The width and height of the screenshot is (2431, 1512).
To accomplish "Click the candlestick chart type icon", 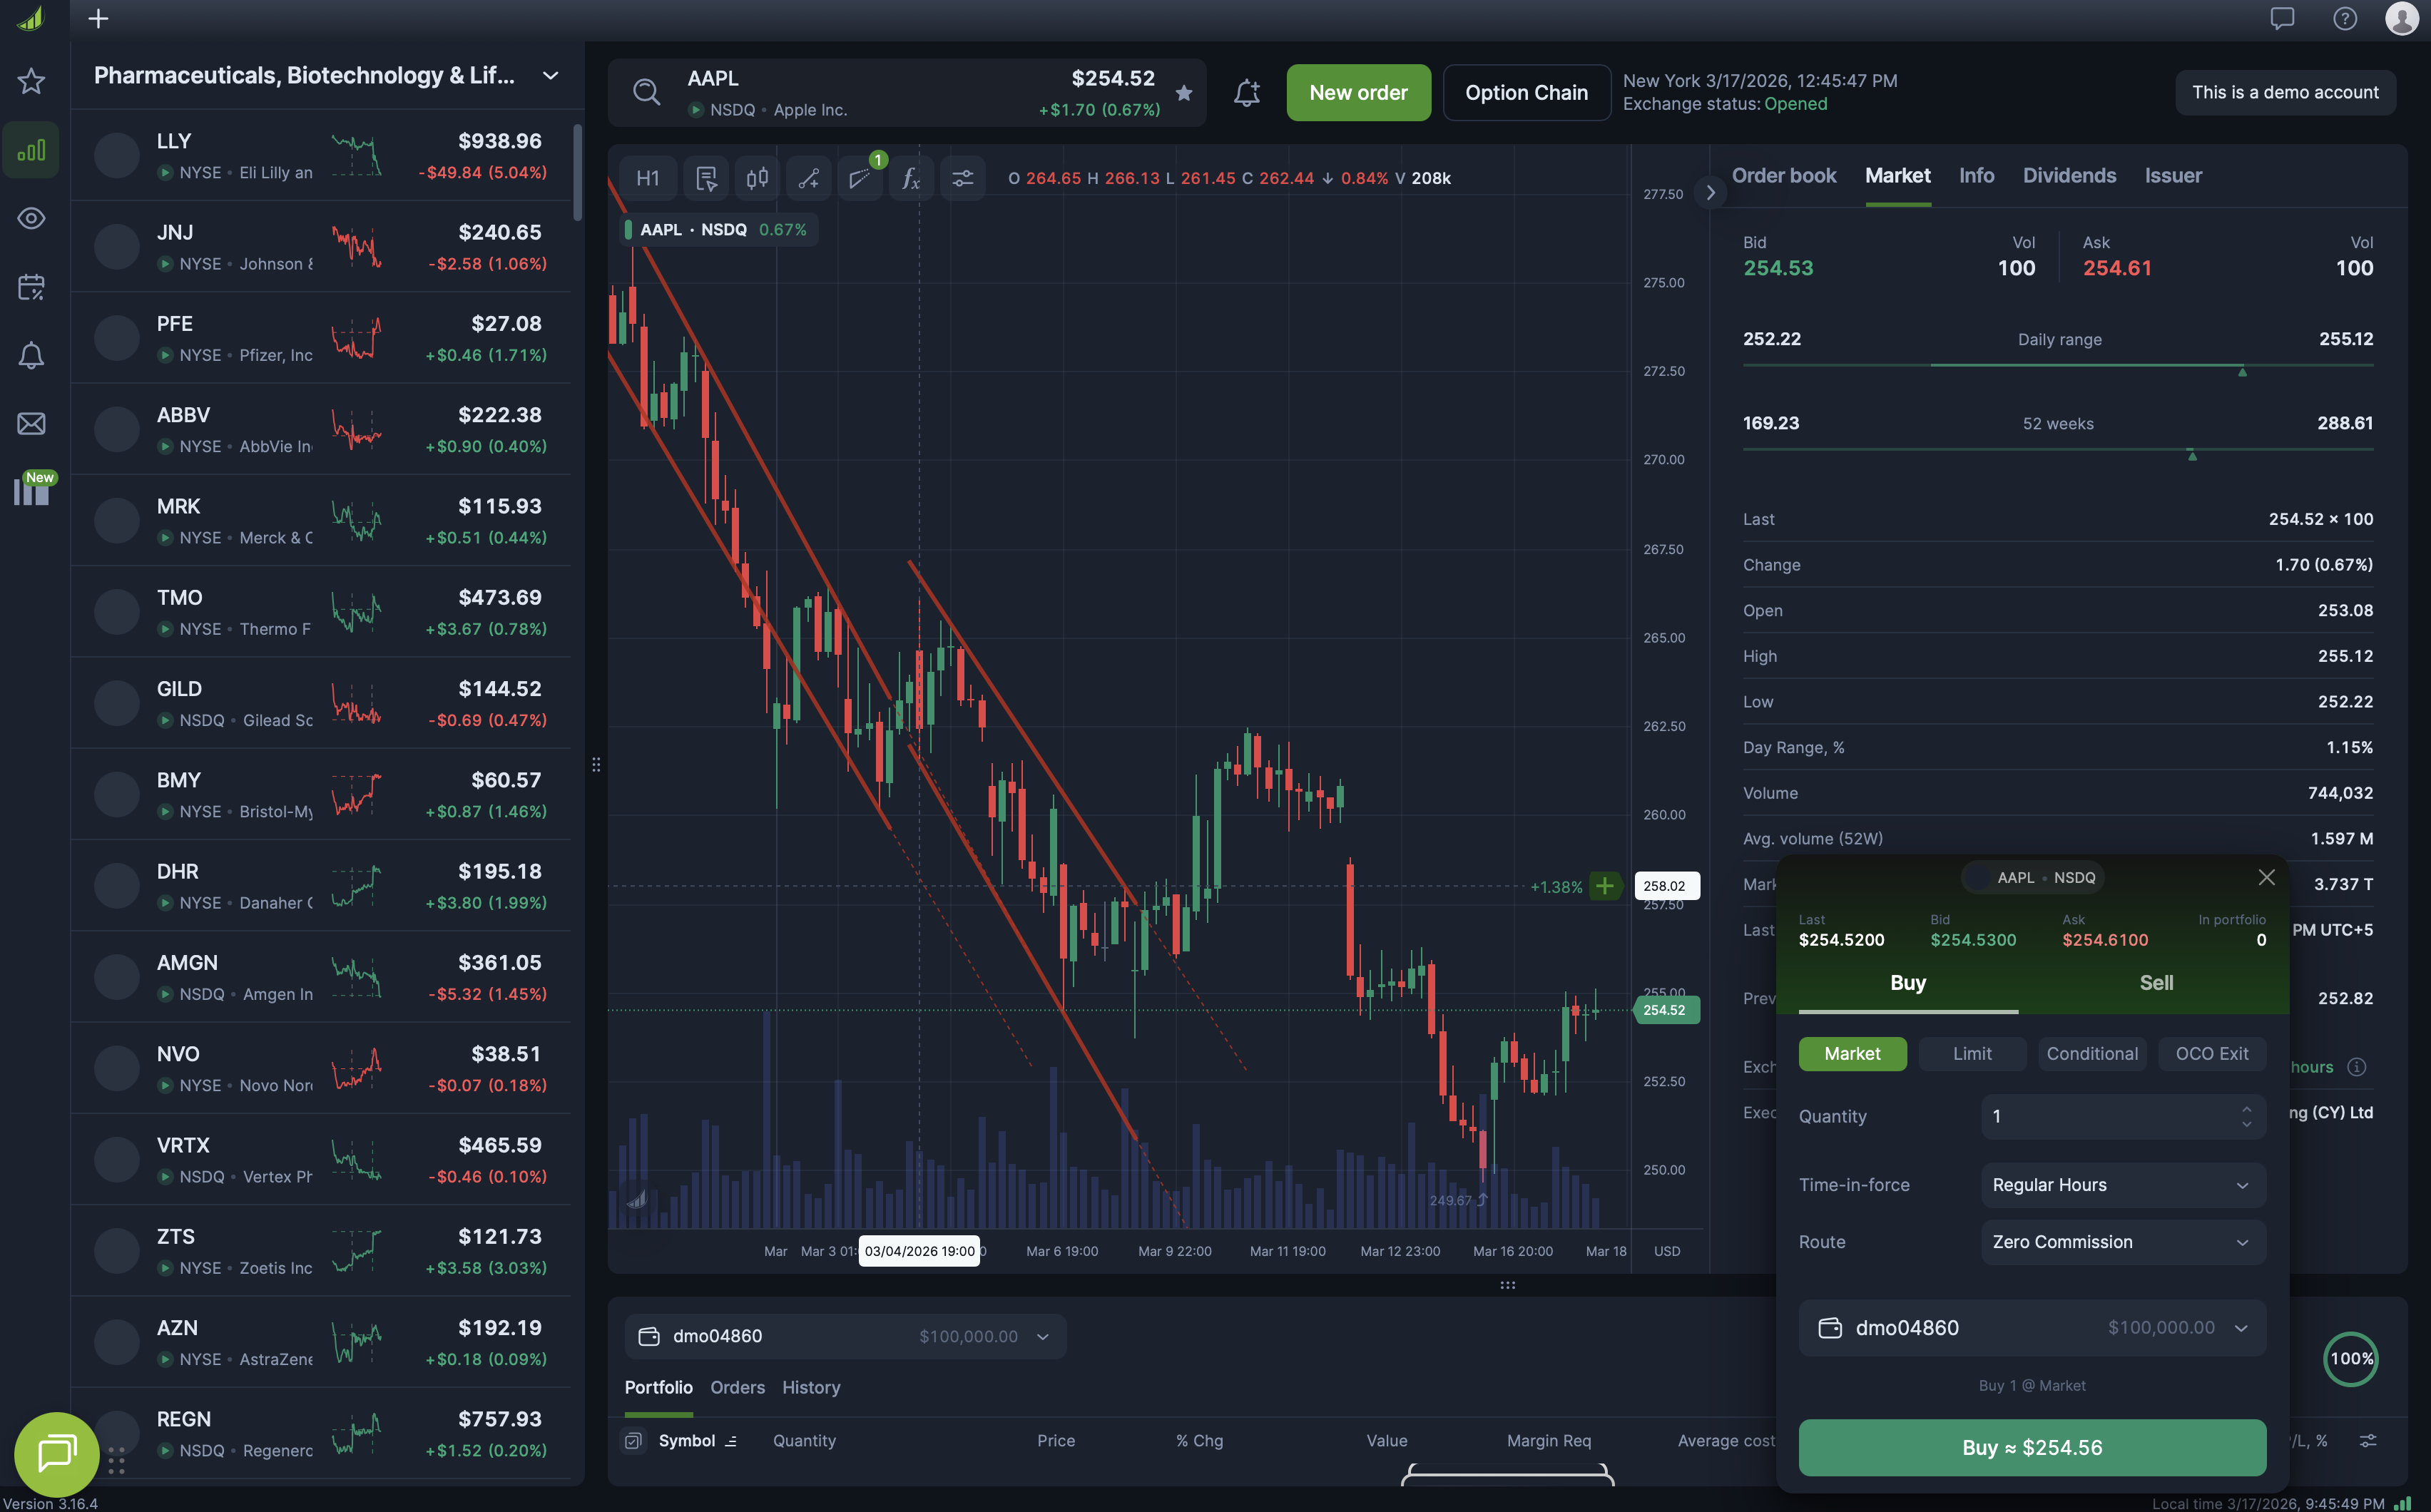I will pos(757,178).
